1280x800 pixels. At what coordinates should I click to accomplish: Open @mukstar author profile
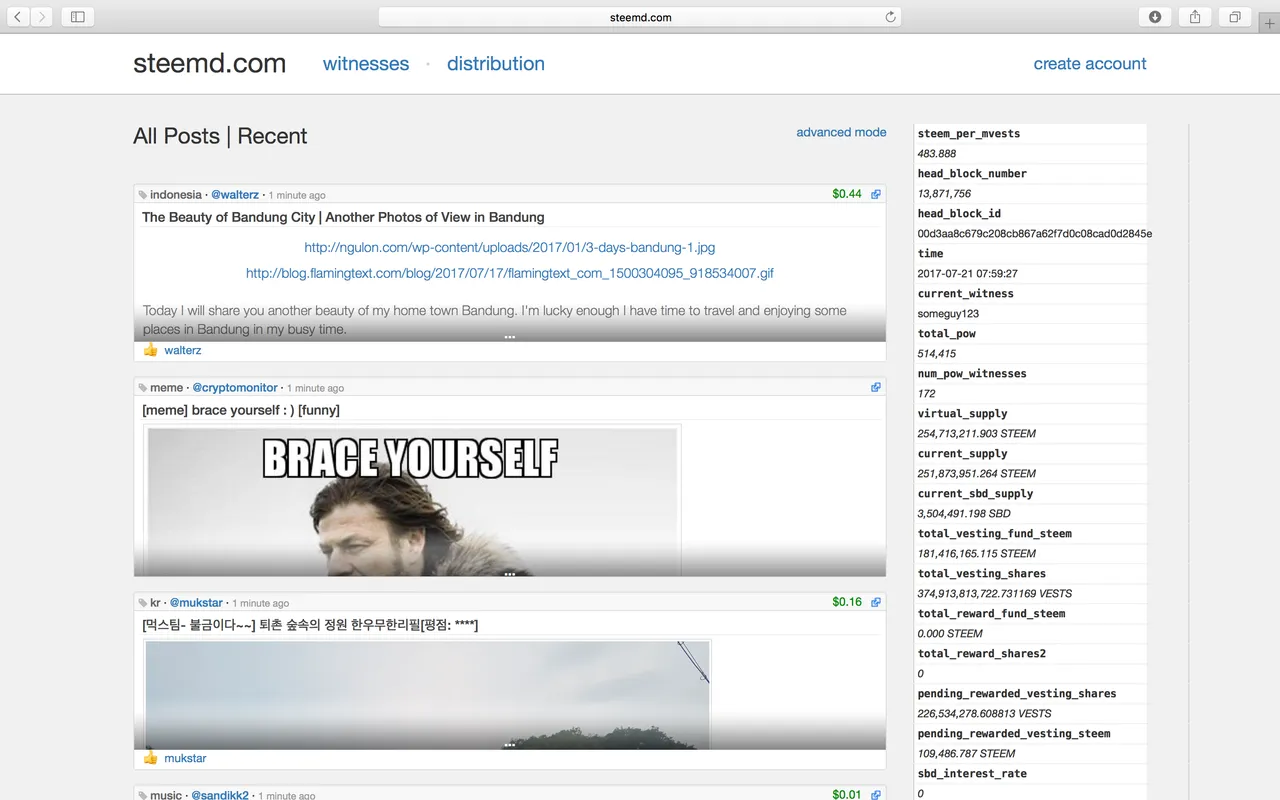coord(196,603)
